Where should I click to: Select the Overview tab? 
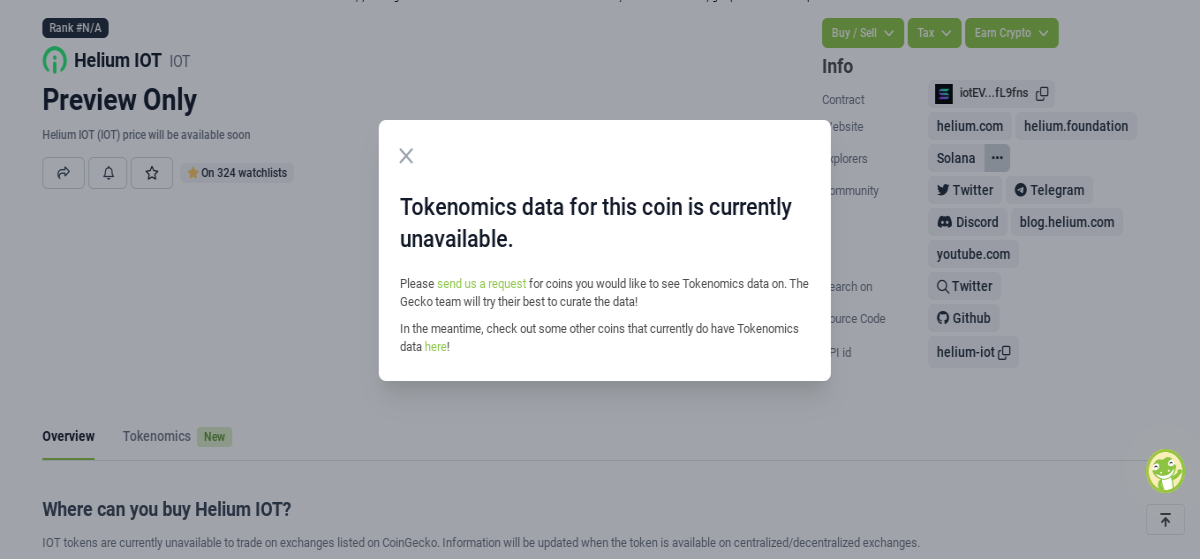point(68,437)
